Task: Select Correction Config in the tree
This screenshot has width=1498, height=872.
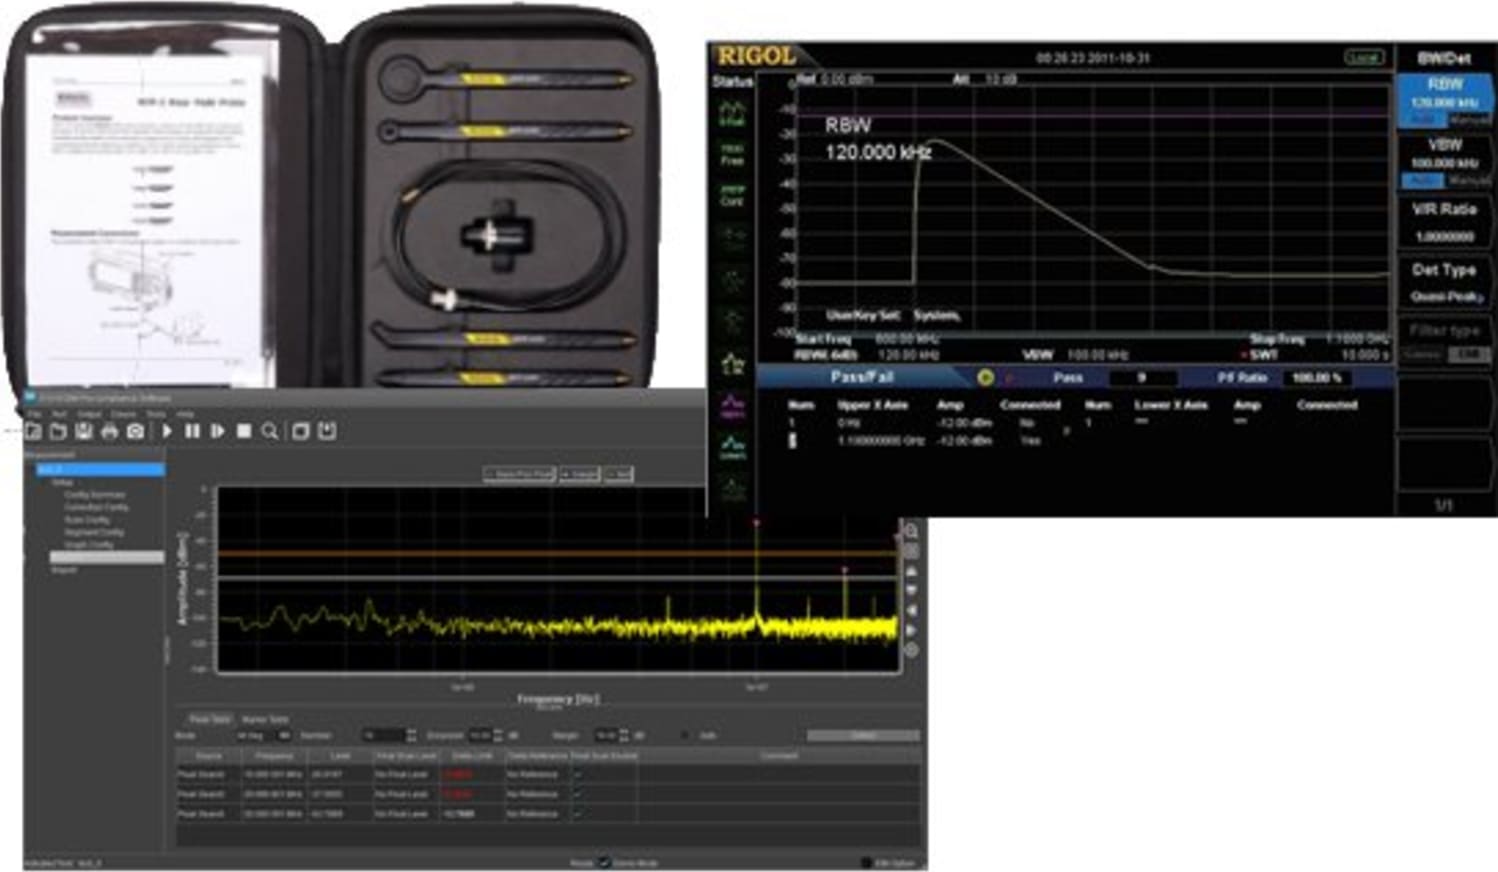Action: (x=96, y=507)
